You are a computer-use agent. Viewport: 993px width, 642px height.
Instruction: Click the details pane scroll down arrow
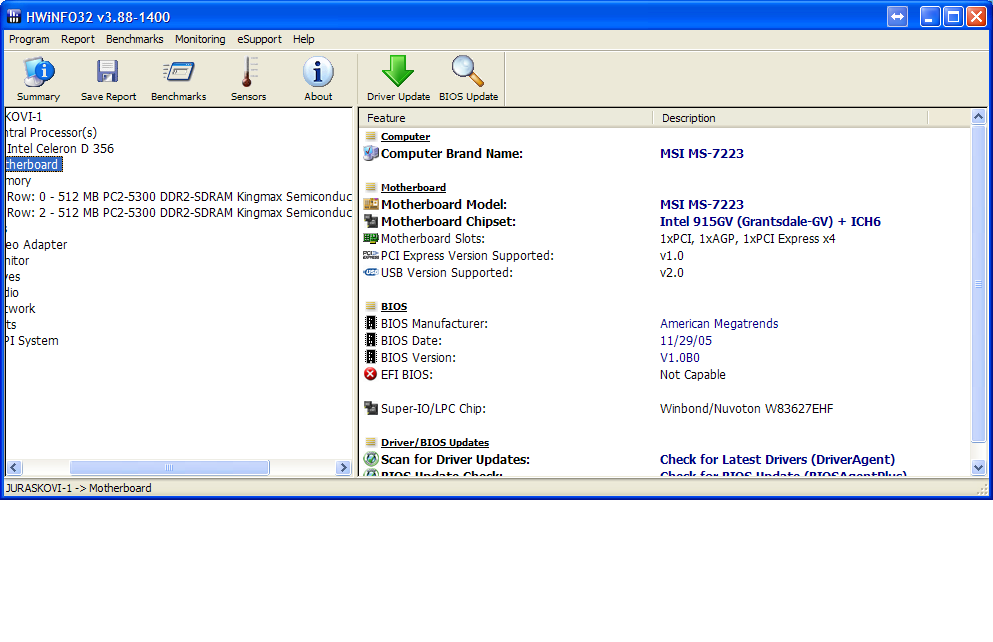(x=978, y=467)
